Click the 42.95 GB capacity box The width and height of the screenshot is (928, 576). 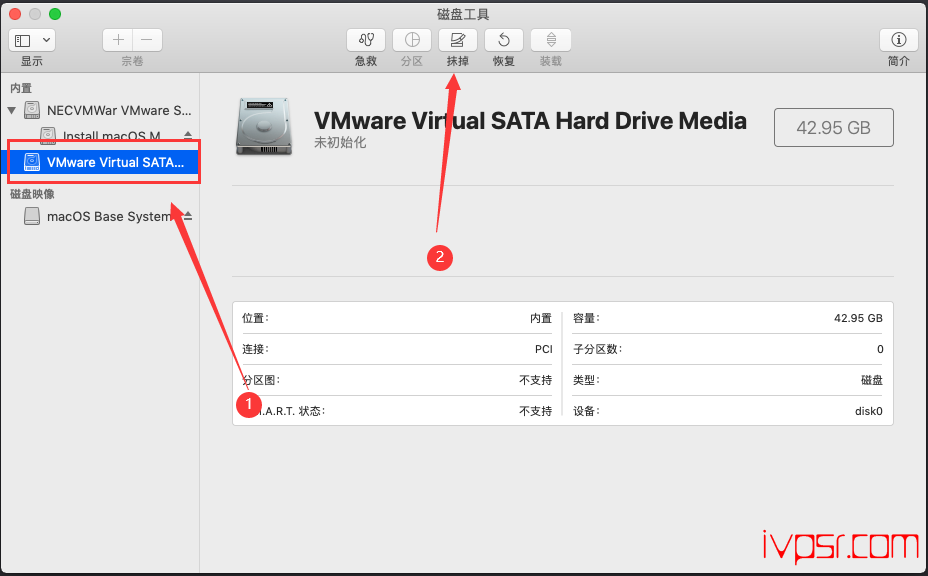pyautogui.click(x=833, y=127)
